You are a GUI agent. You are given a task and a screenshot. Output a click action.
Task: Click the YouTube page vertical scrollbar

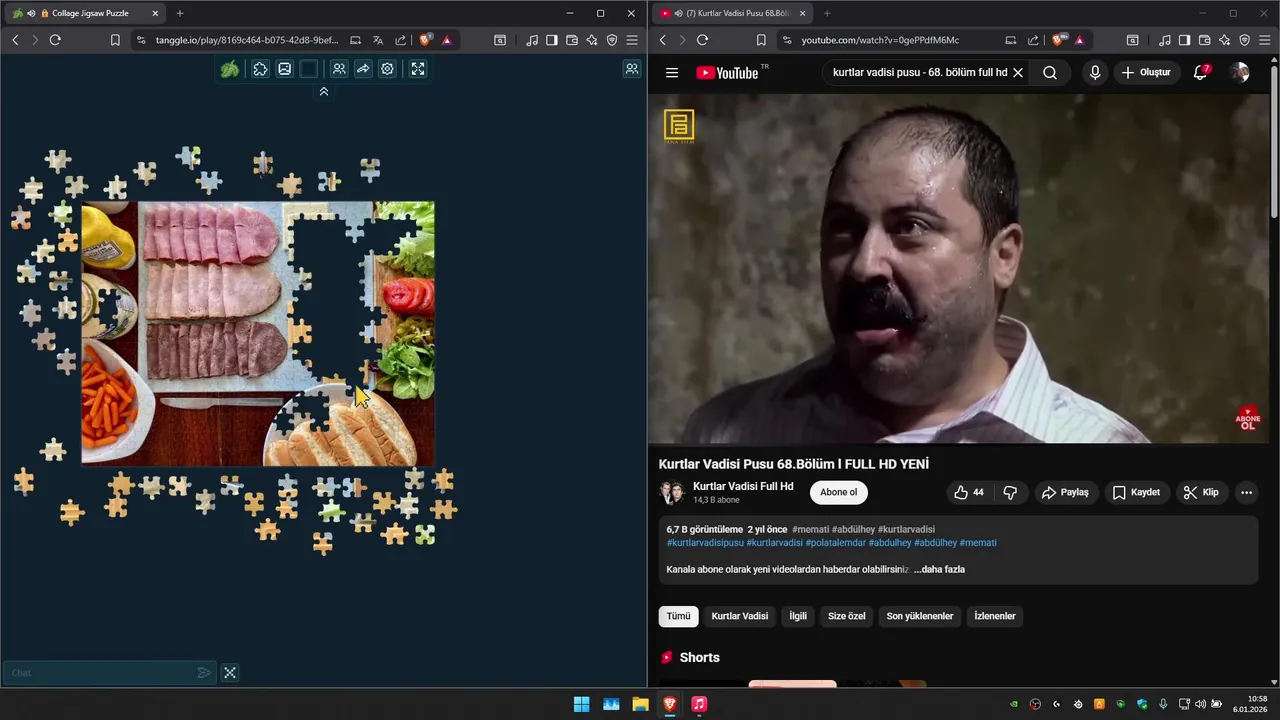(1274, 140)
